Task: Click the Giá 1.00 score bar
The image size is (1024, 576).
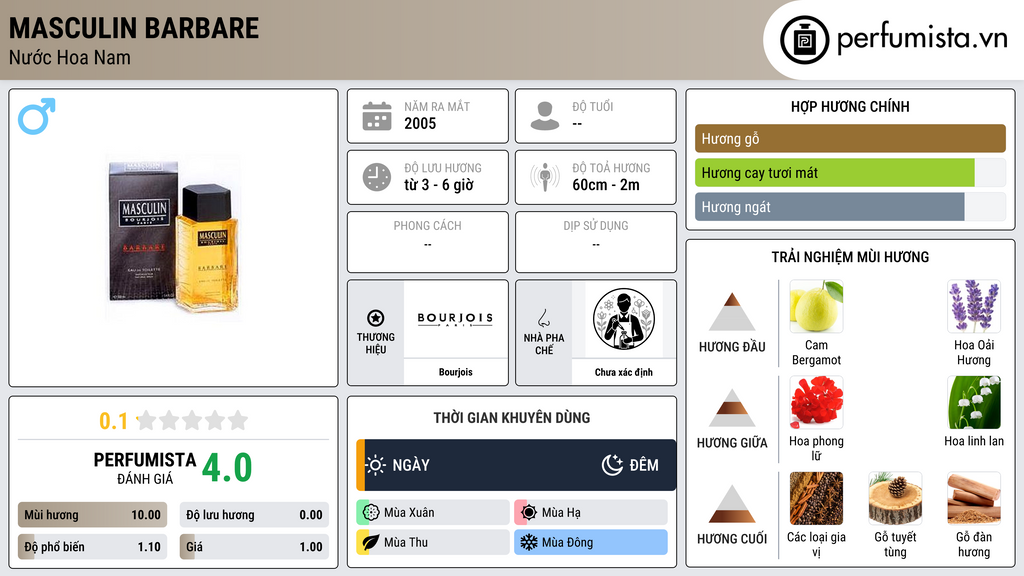Action: coord(254,547)
